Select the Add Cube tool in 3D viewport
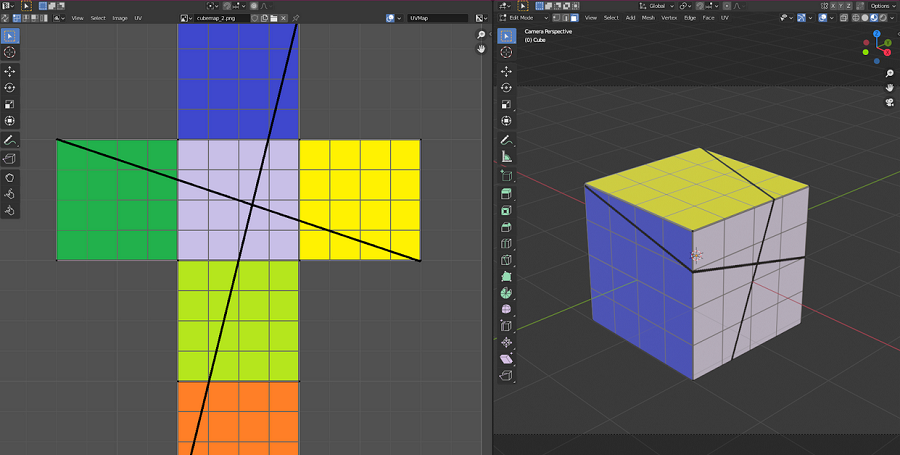The image size is (900, 455). (x=506, y=176)
